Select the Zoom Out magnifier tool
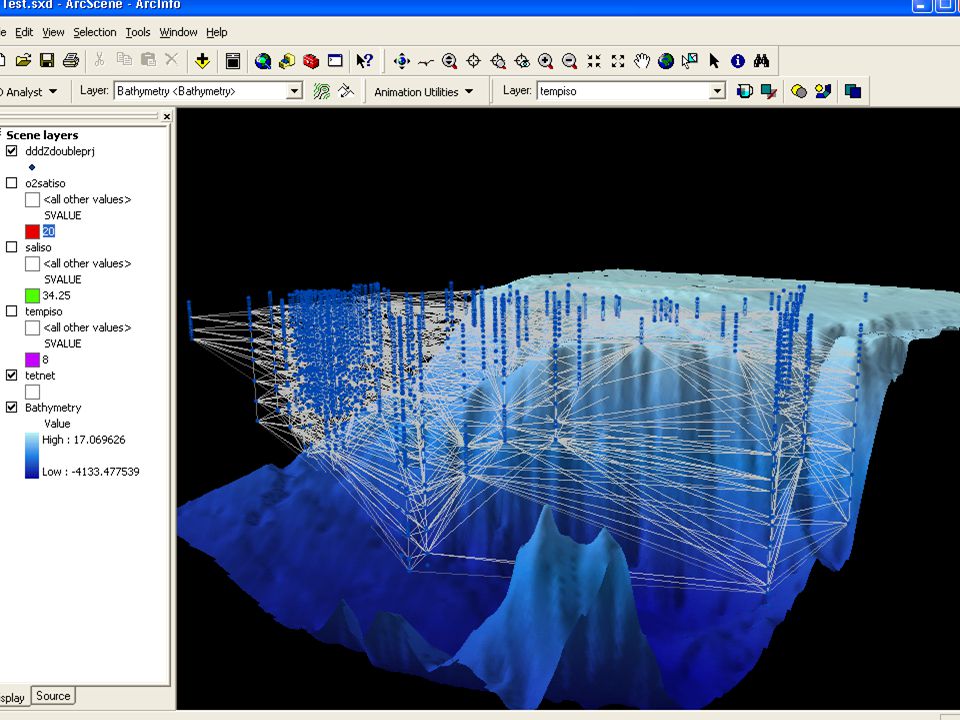960x720 pixels. point(569,61)
